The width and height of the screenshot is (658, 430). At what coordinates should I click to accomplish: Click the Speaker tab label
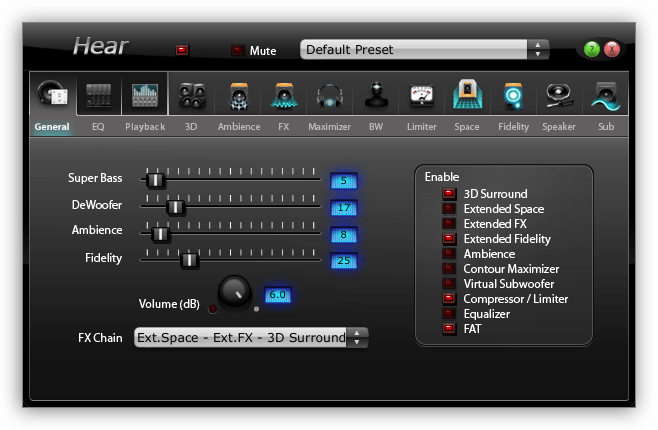559,127
